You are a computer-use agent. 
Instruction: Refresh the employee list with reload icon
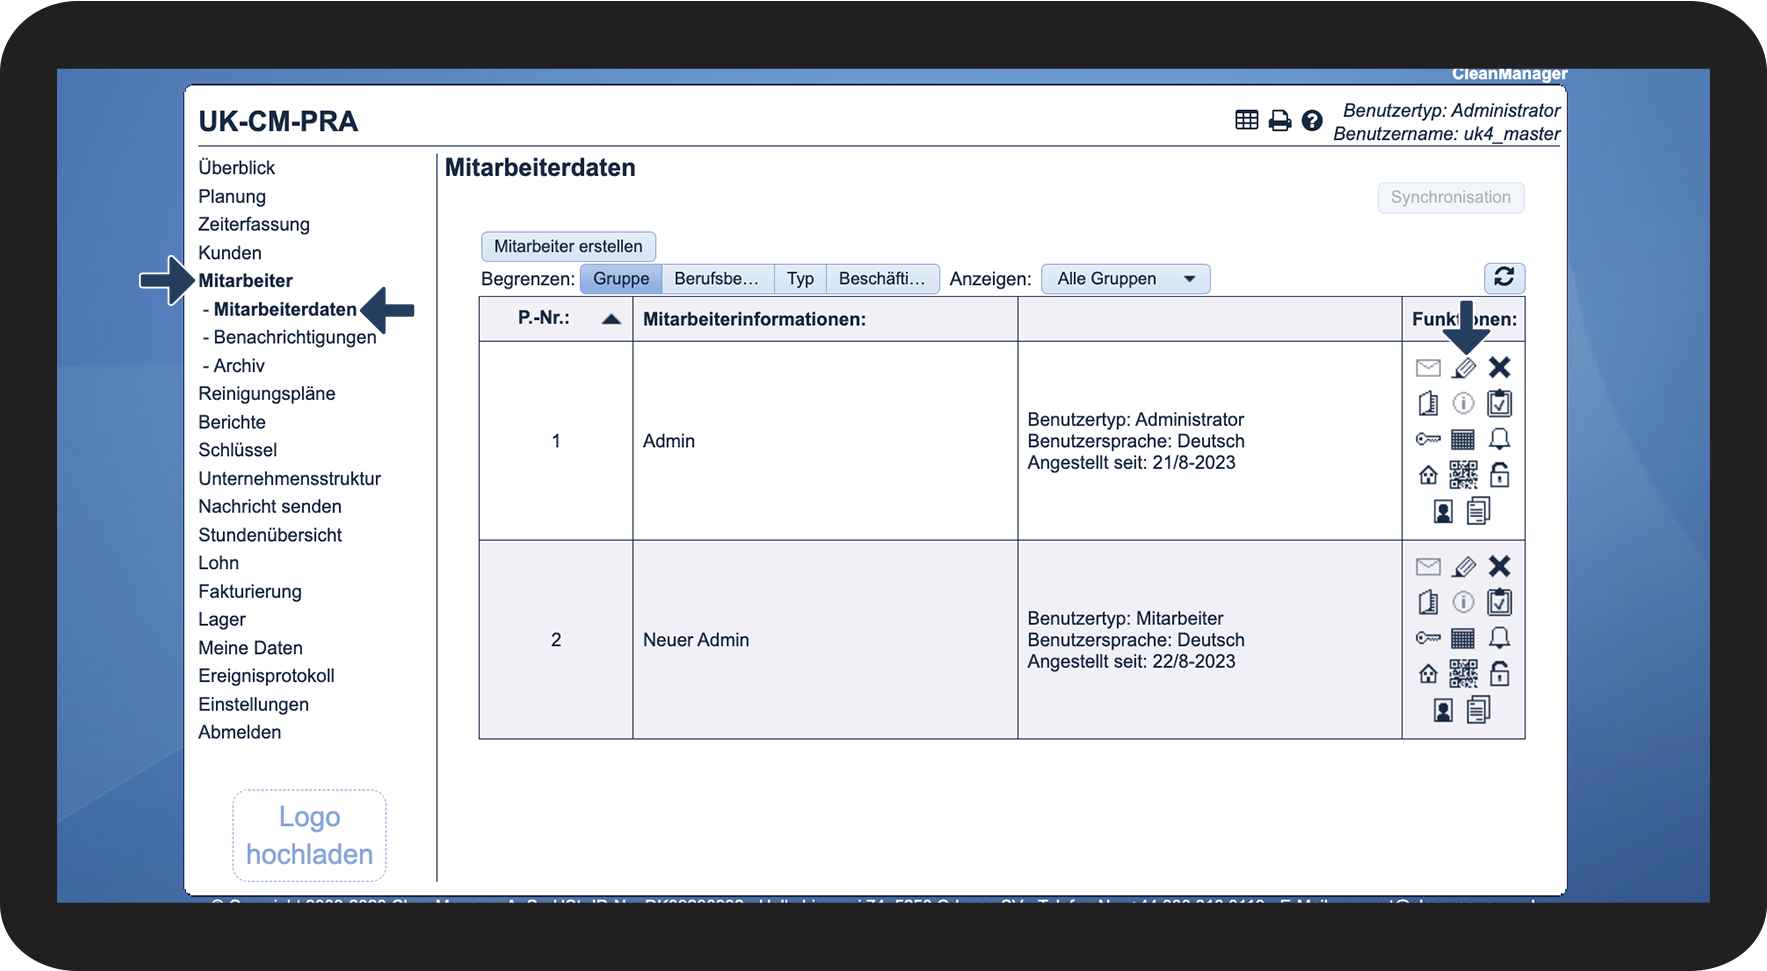(x=1504, y=277)
